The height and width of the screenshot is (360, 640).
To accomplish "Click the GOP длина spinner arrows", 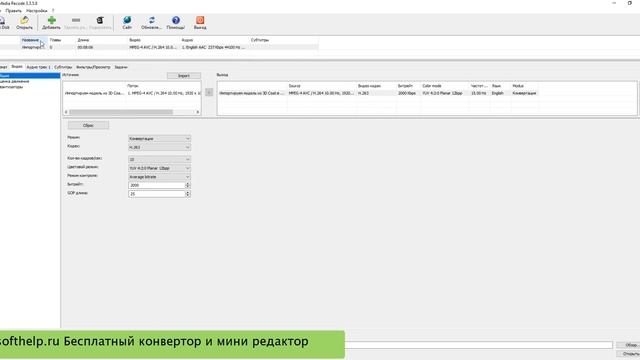I will [x=188, y=194].
